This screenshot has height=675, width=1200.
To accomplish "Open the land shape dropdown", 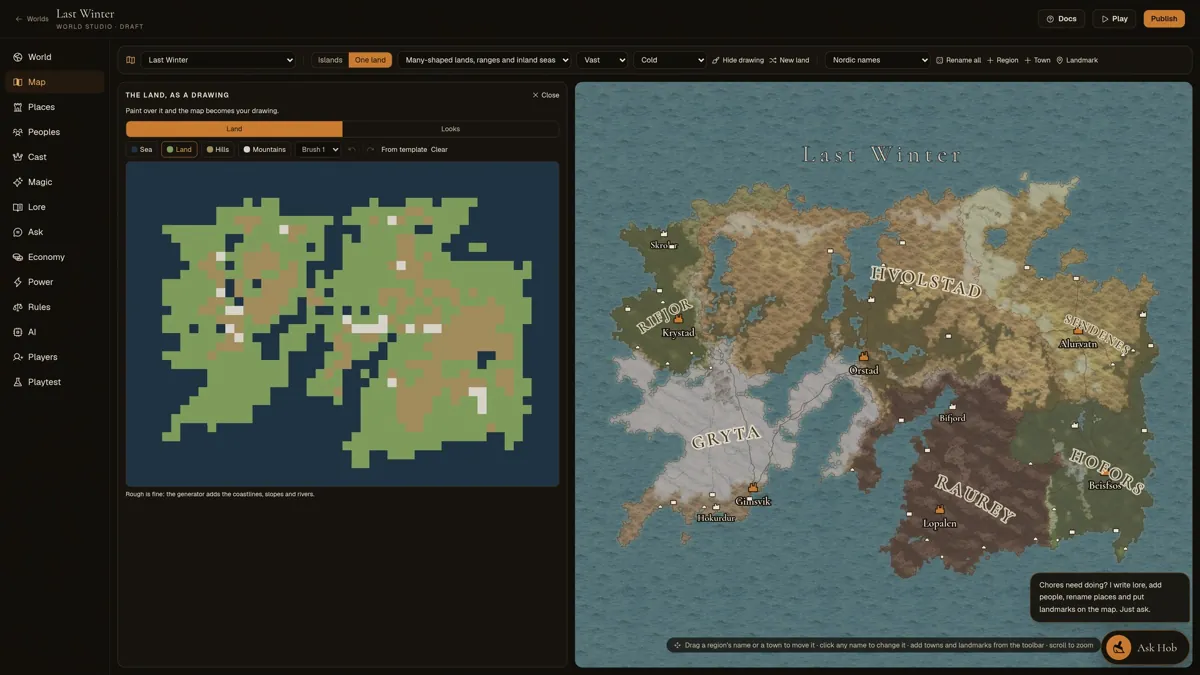I will pyautogui.click(x=485, y=60).
